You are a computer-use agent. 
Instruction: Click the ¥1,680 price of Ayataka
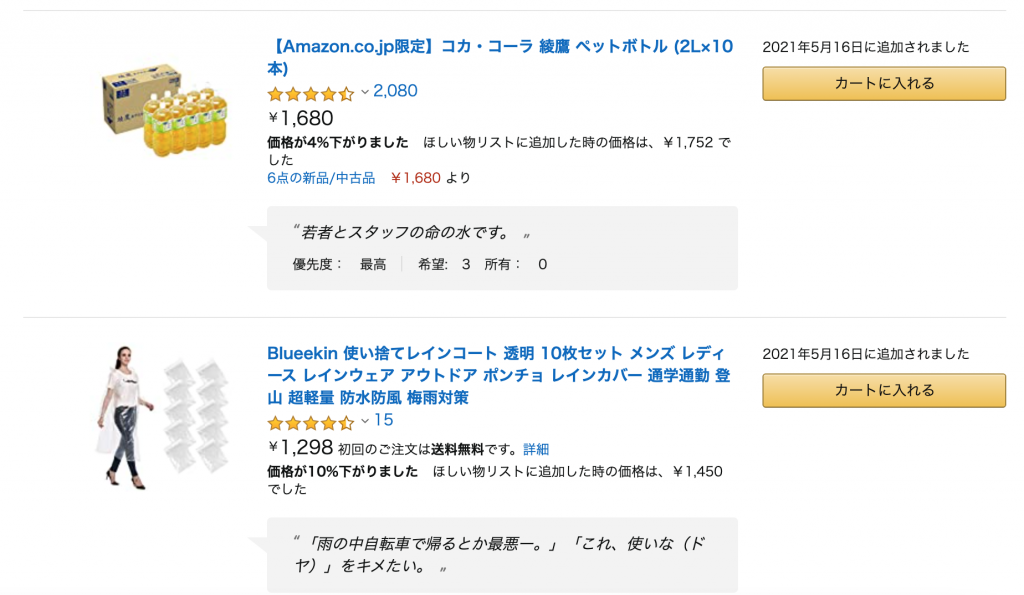[x=301, y=118]
